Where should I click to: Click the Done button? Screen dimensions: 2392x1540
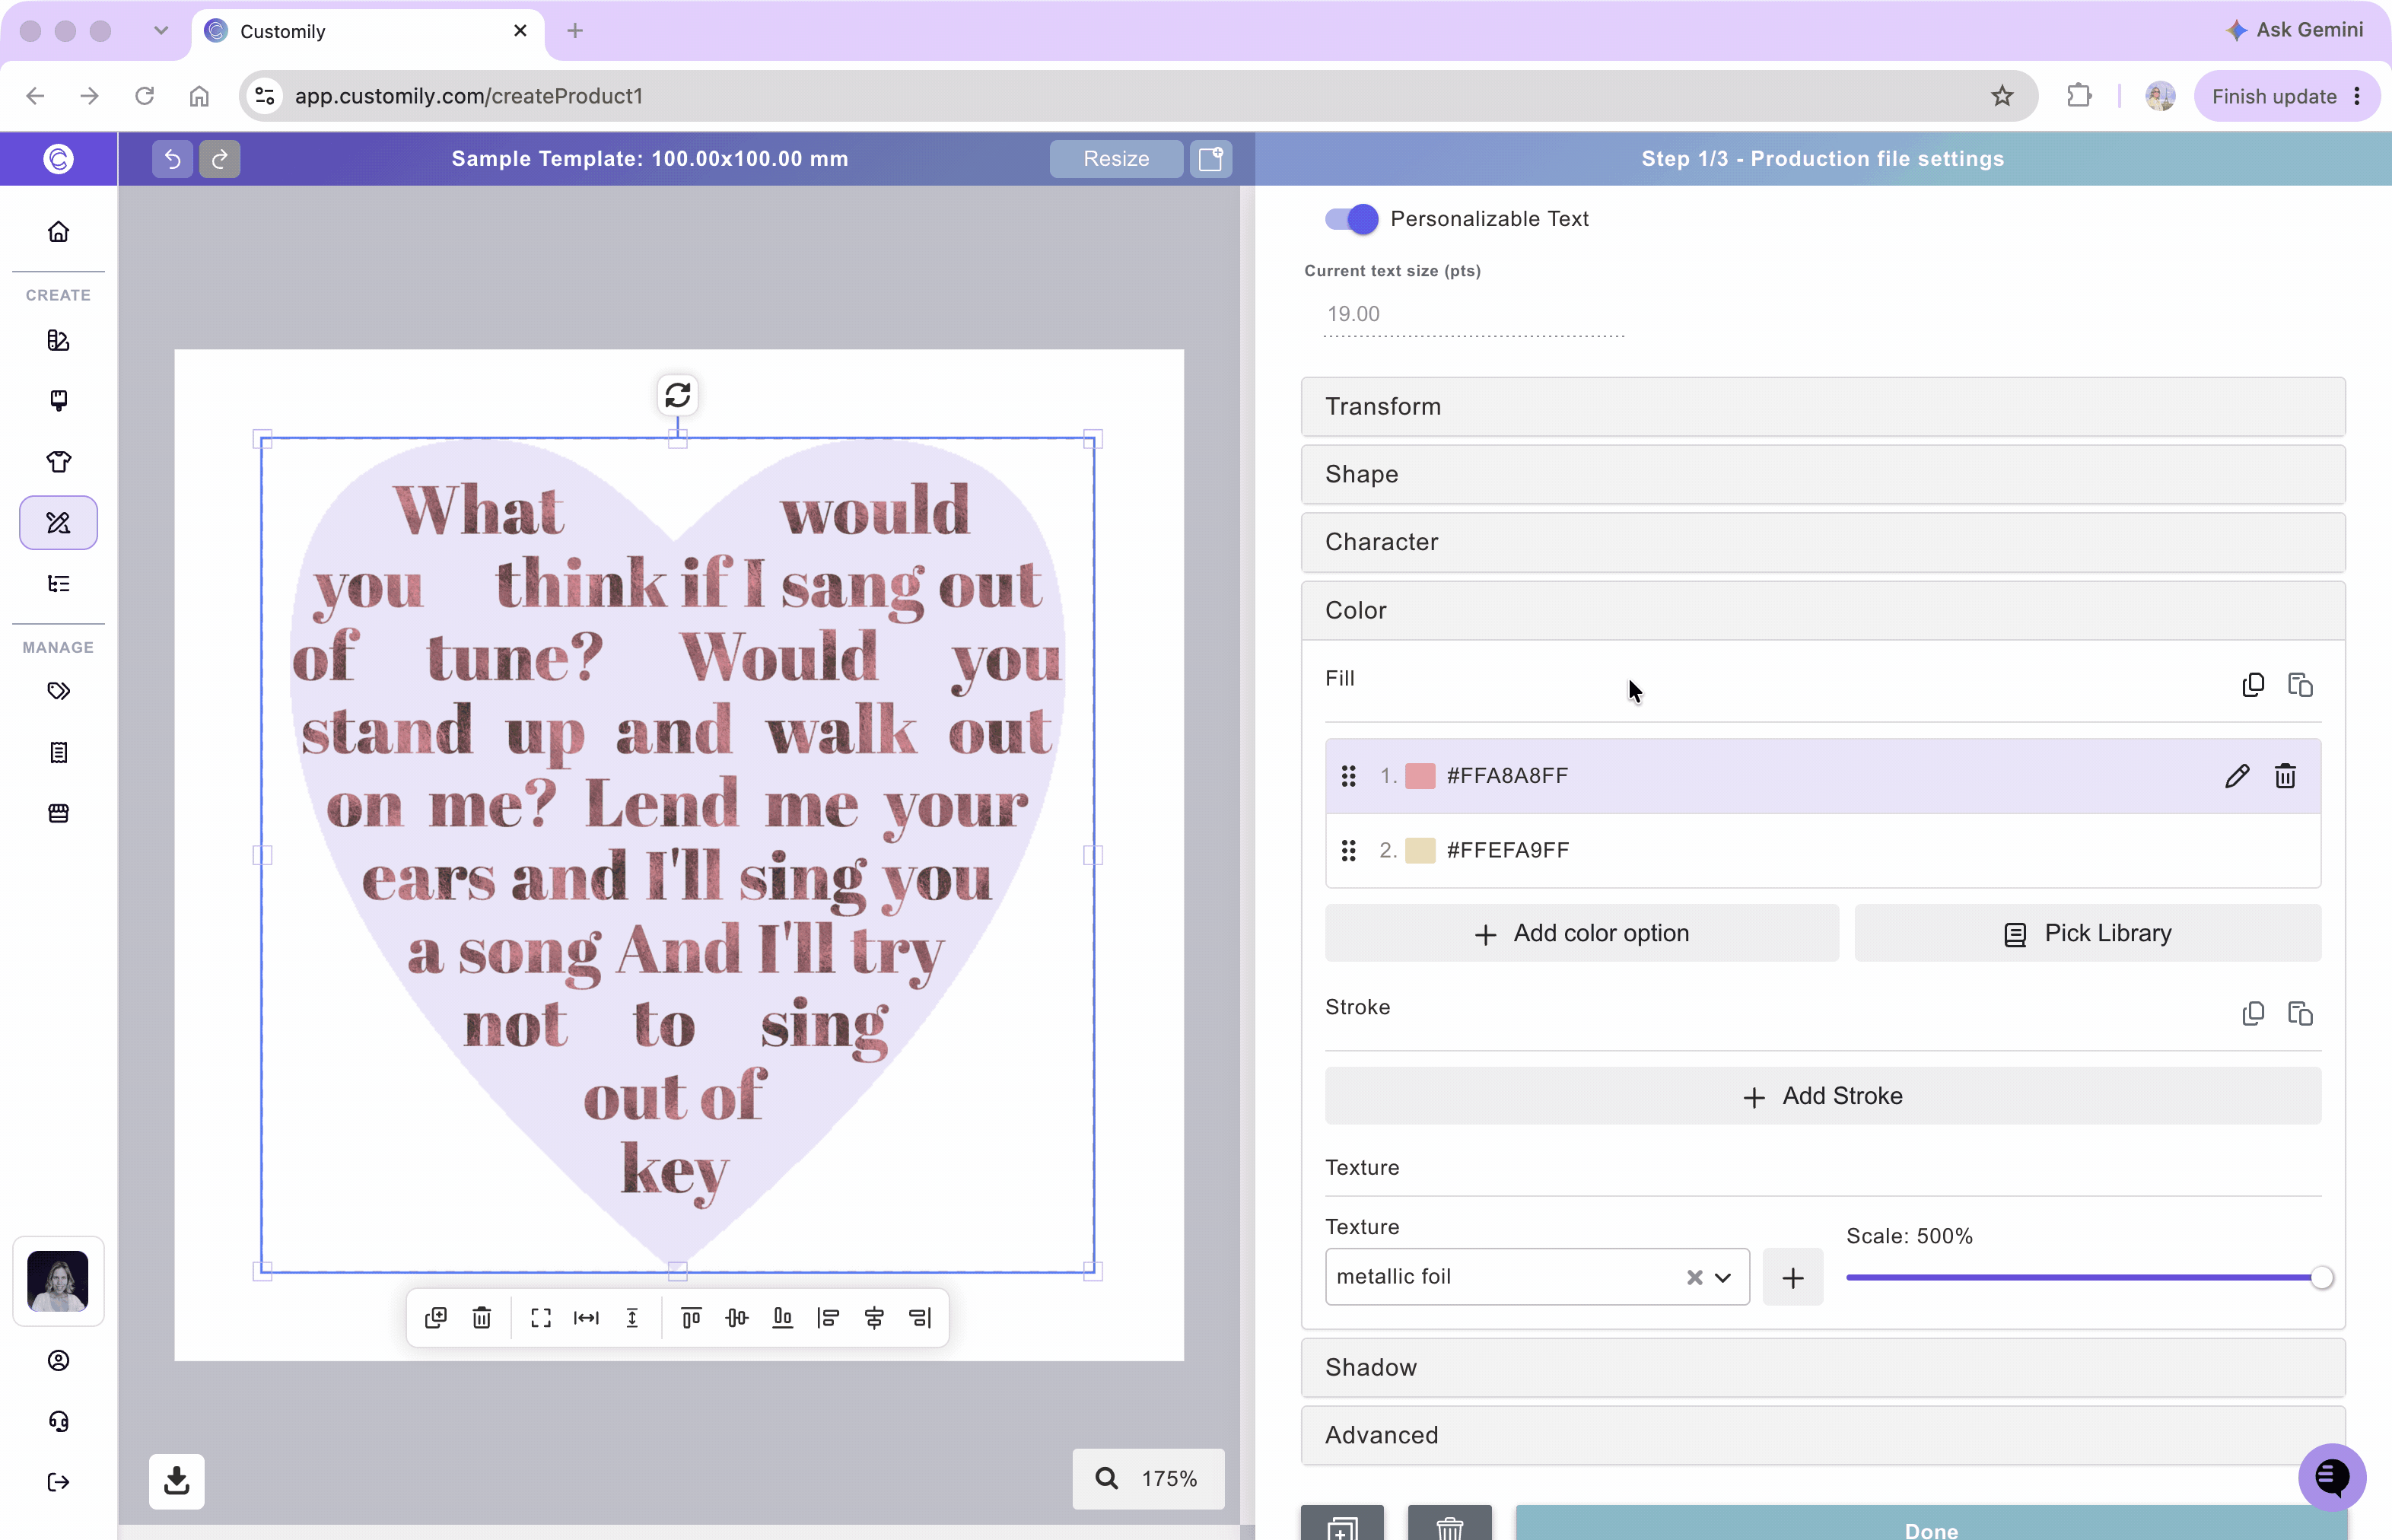tap(1931, 1523)
